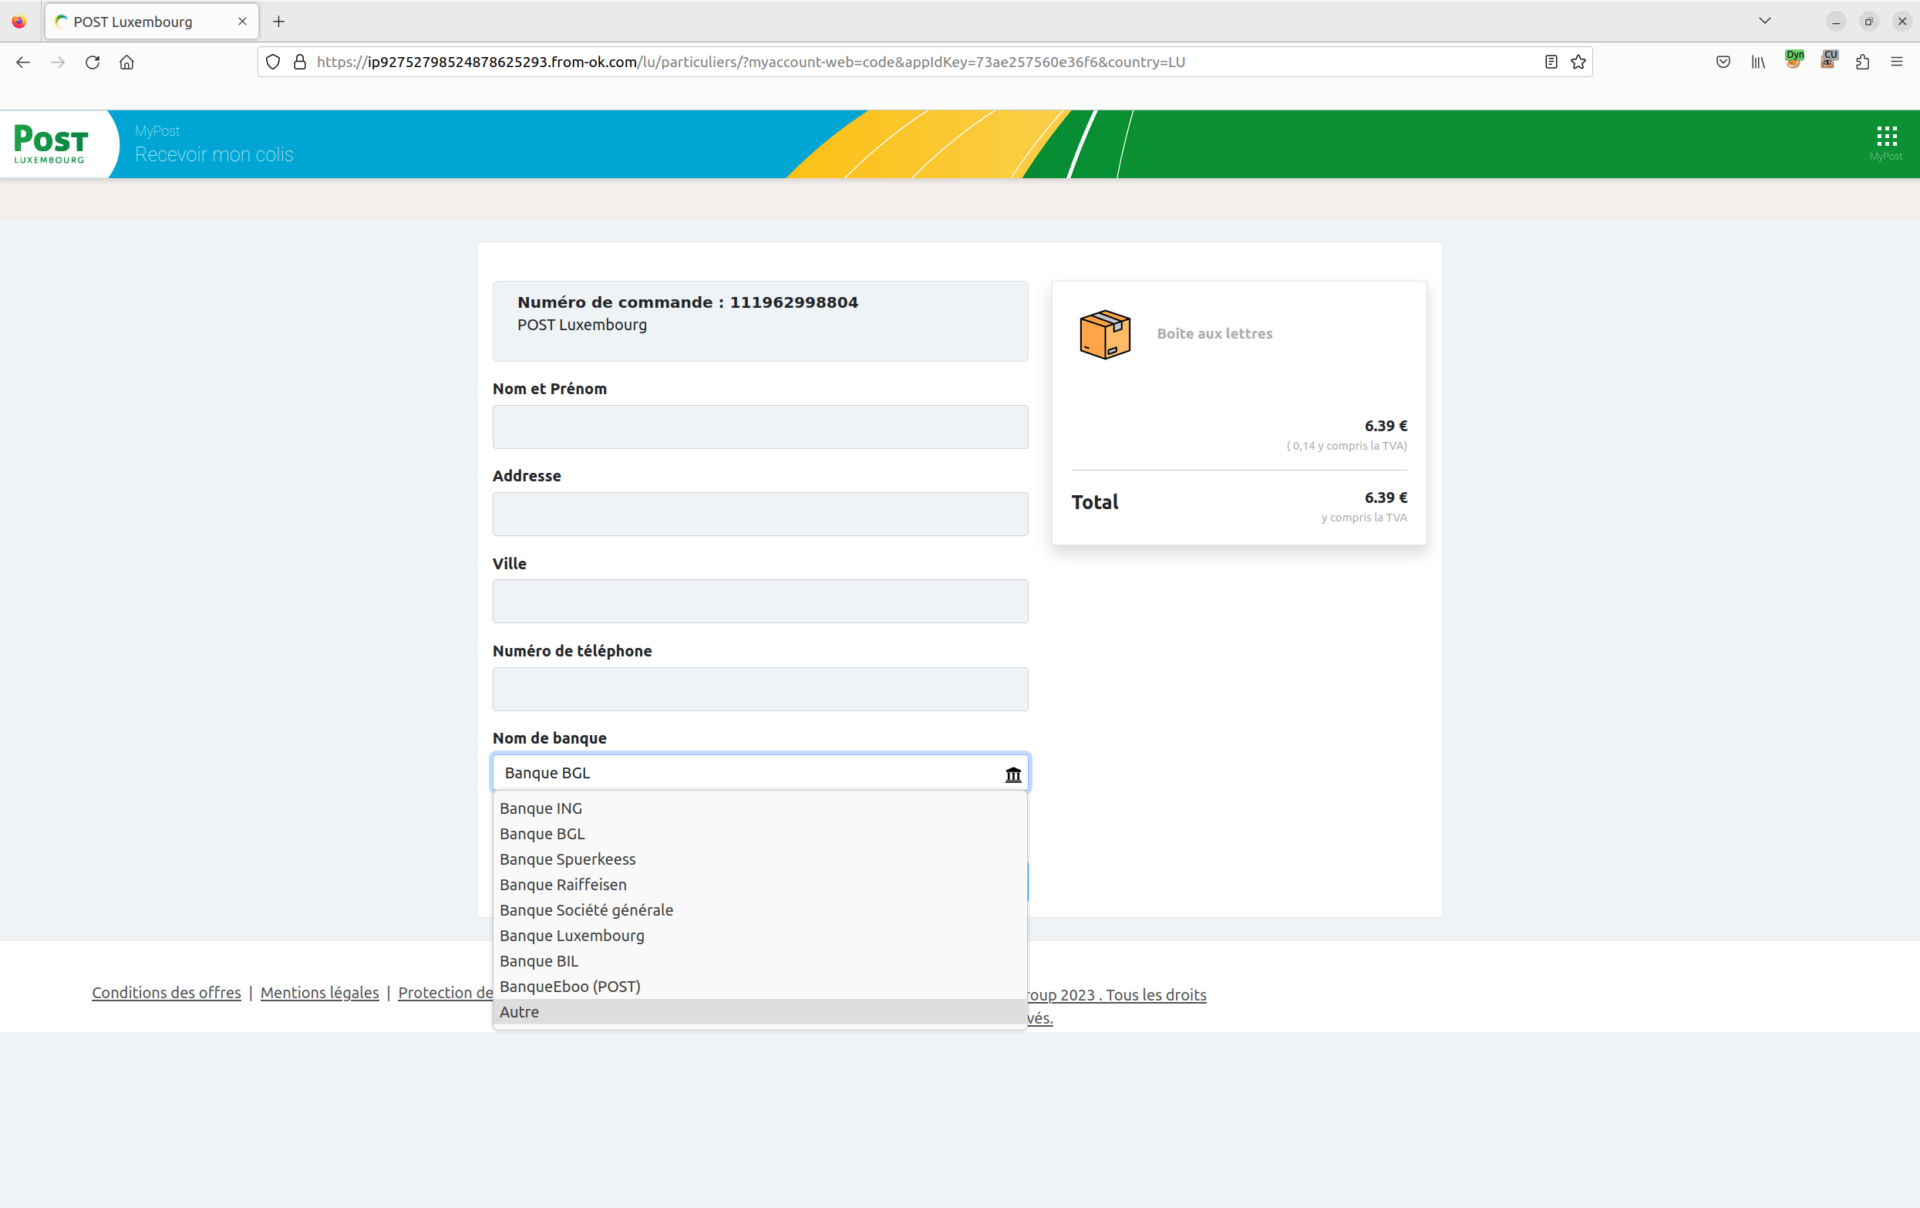
Task: Click the MyPost header label
Action: point(157,131)
